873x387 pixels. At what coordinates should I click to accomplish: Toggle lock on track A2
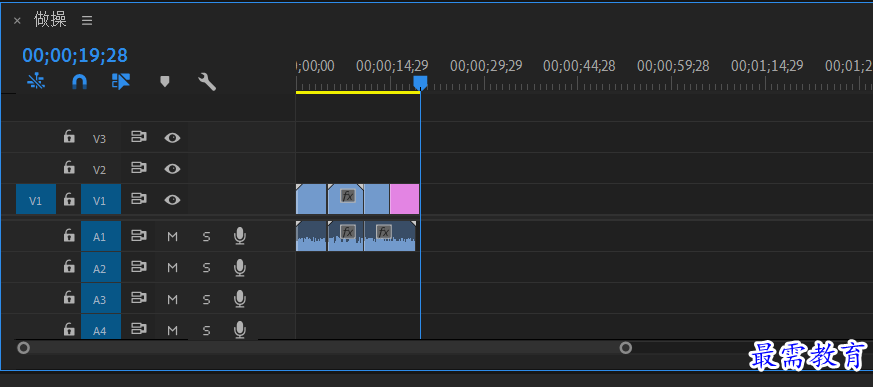pos(69,267)
